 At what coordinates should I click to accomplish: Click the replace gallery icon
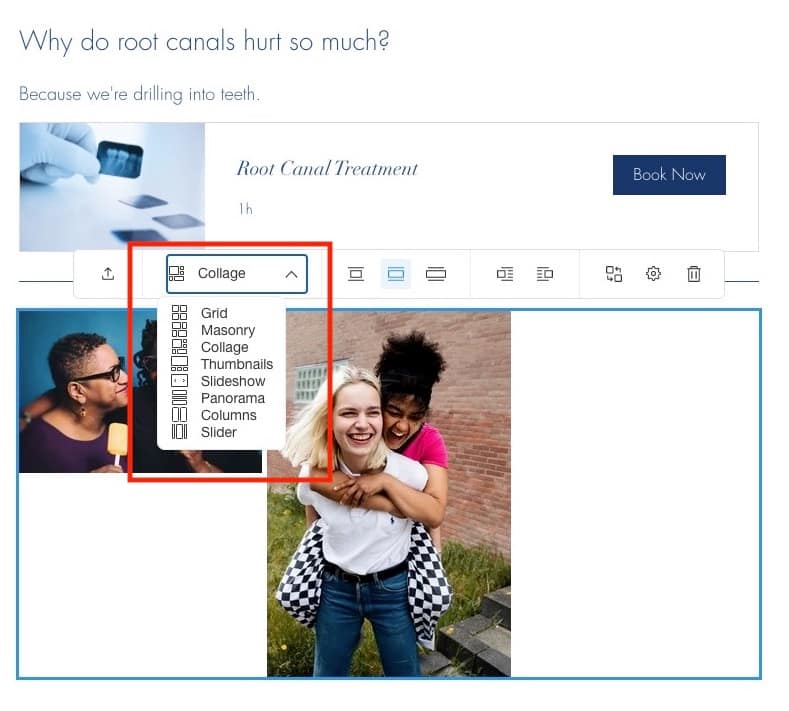[614, 274]
